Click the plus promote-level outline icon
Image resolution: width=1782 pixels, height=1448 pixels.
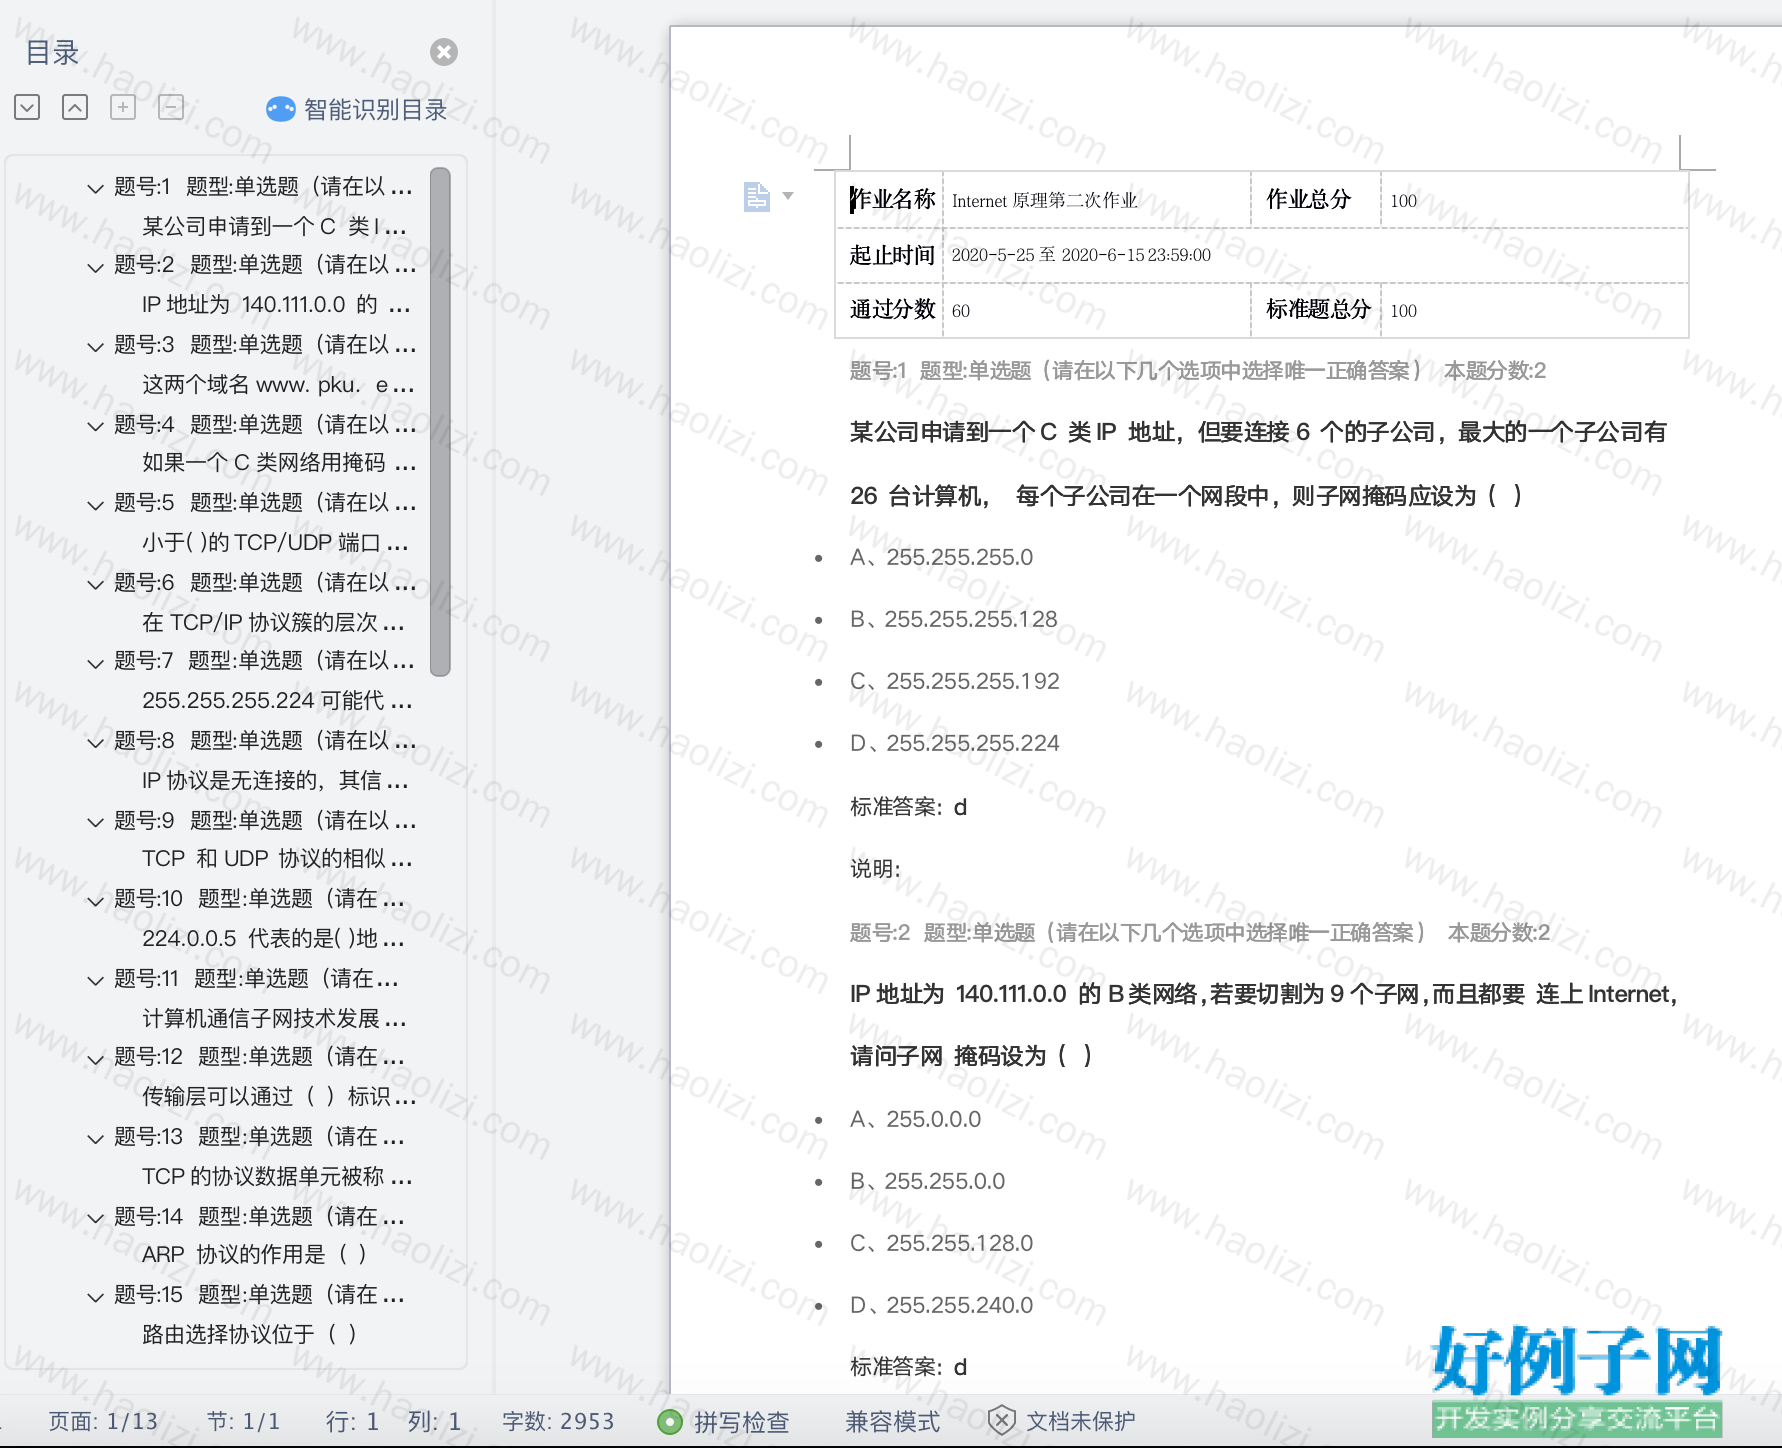pos(123,107)
